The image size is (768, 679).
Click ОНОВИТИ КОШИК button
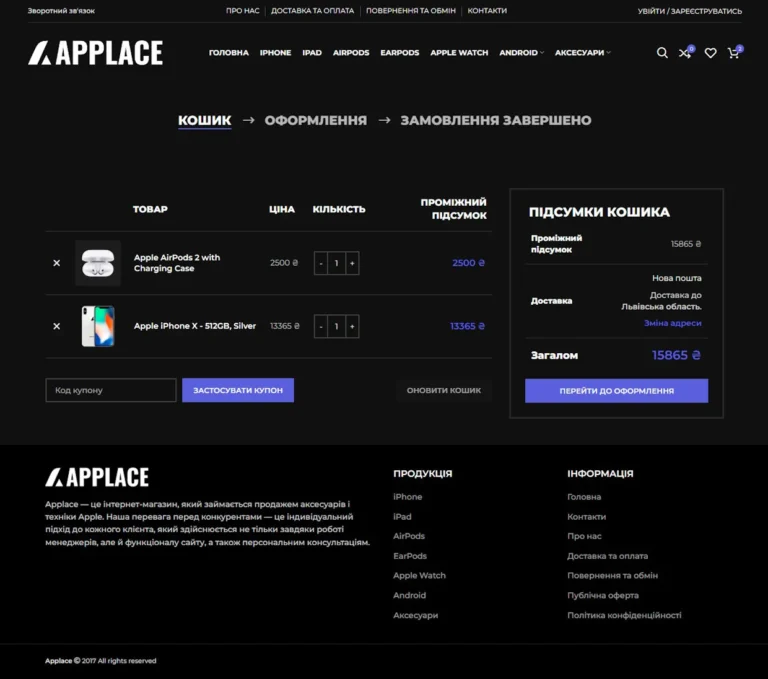pyautogui.click(x=444, y=390)
